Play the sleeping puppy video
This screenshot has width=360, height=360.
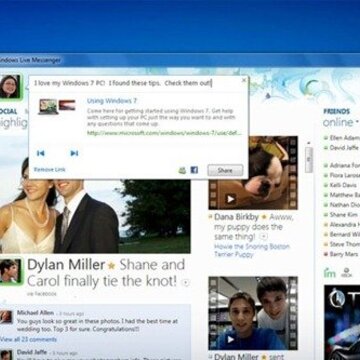tap(230, 199)
